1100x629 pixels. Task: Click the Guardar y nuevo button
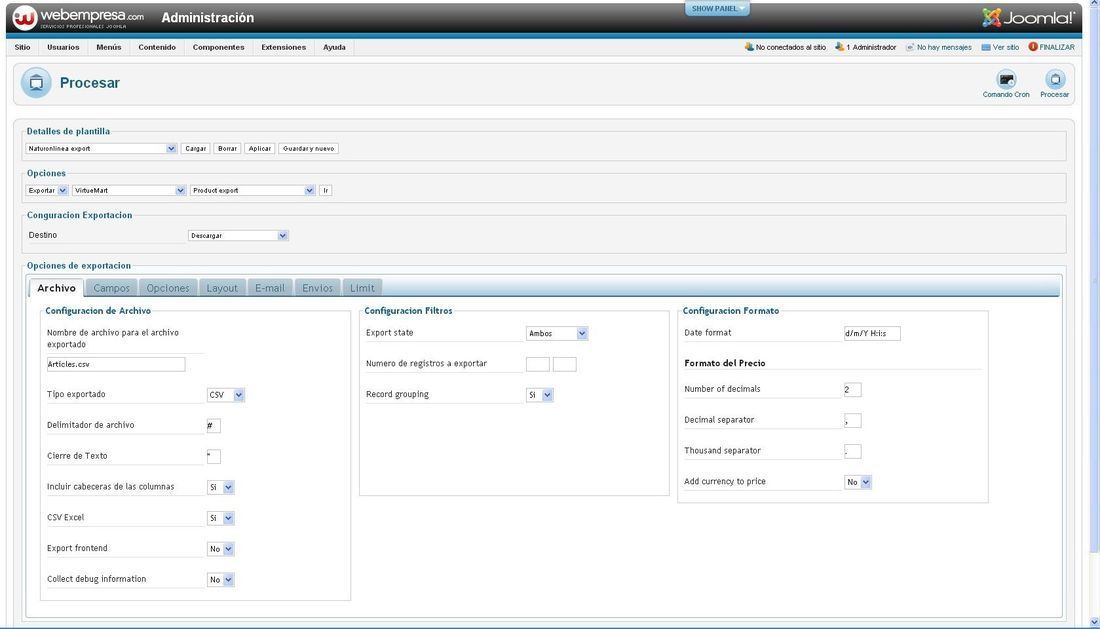309,149
